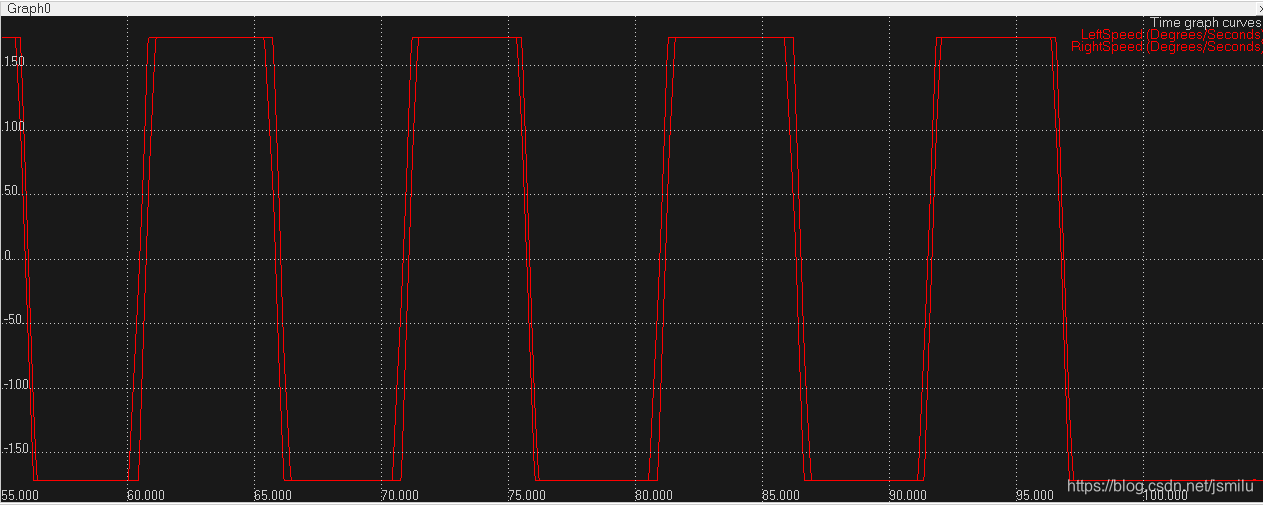This screenshot has height=505, width=1263.
Task: Click the -150 y-axis label
Action: pyautogui.click(x=15, y=448)
